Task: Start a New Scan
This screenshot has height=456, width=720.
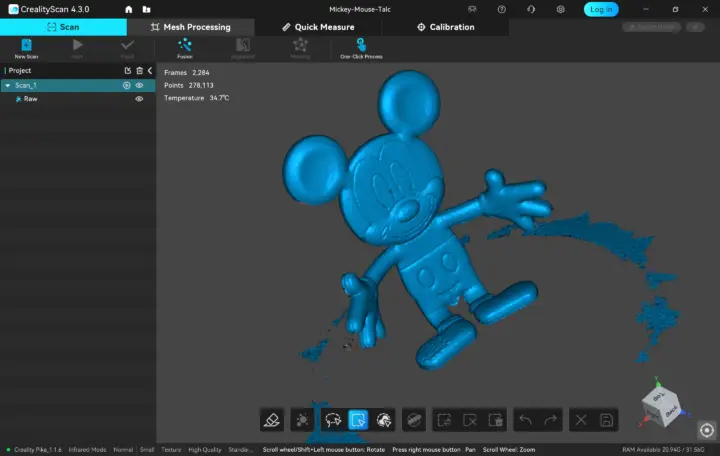Action: tap(26, 48)
